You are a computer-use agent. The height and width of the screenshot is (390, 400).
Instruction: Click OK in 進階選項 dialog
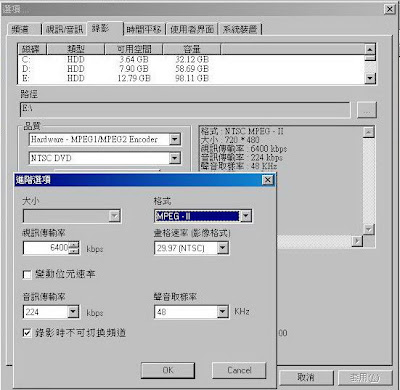(x=168, y=370)
